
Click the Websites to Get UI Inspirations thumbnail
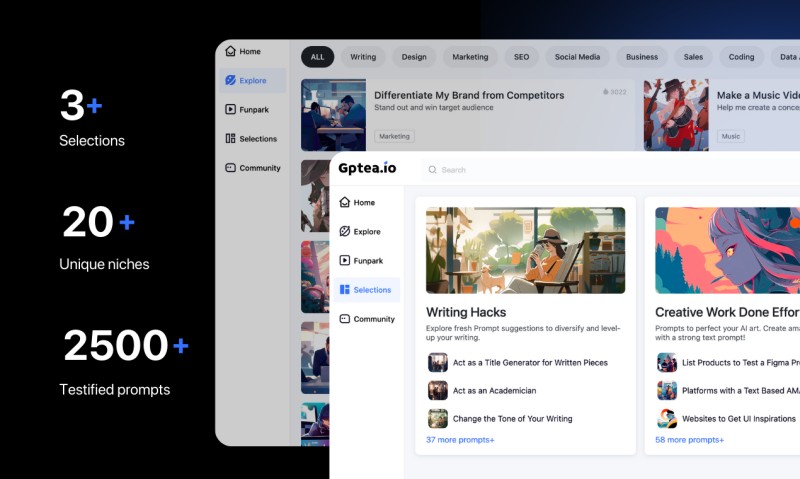[666, 418]
